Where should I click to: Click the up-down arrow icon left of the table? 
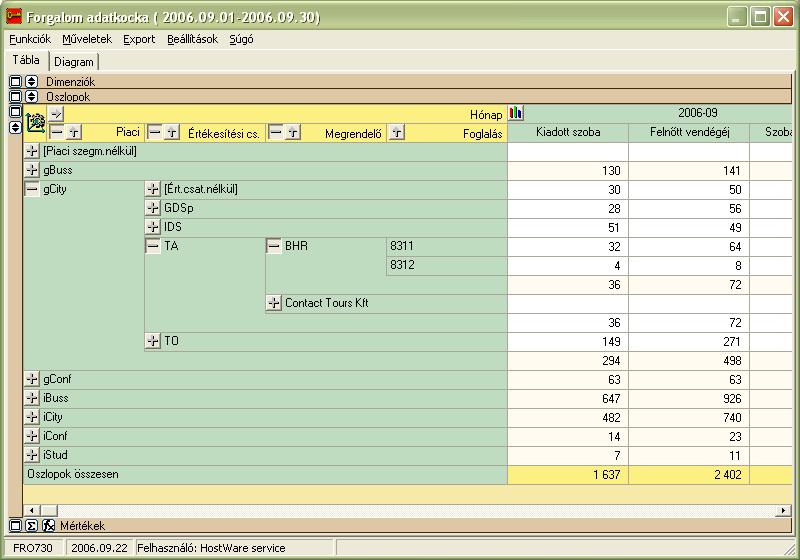pos(15,128)
